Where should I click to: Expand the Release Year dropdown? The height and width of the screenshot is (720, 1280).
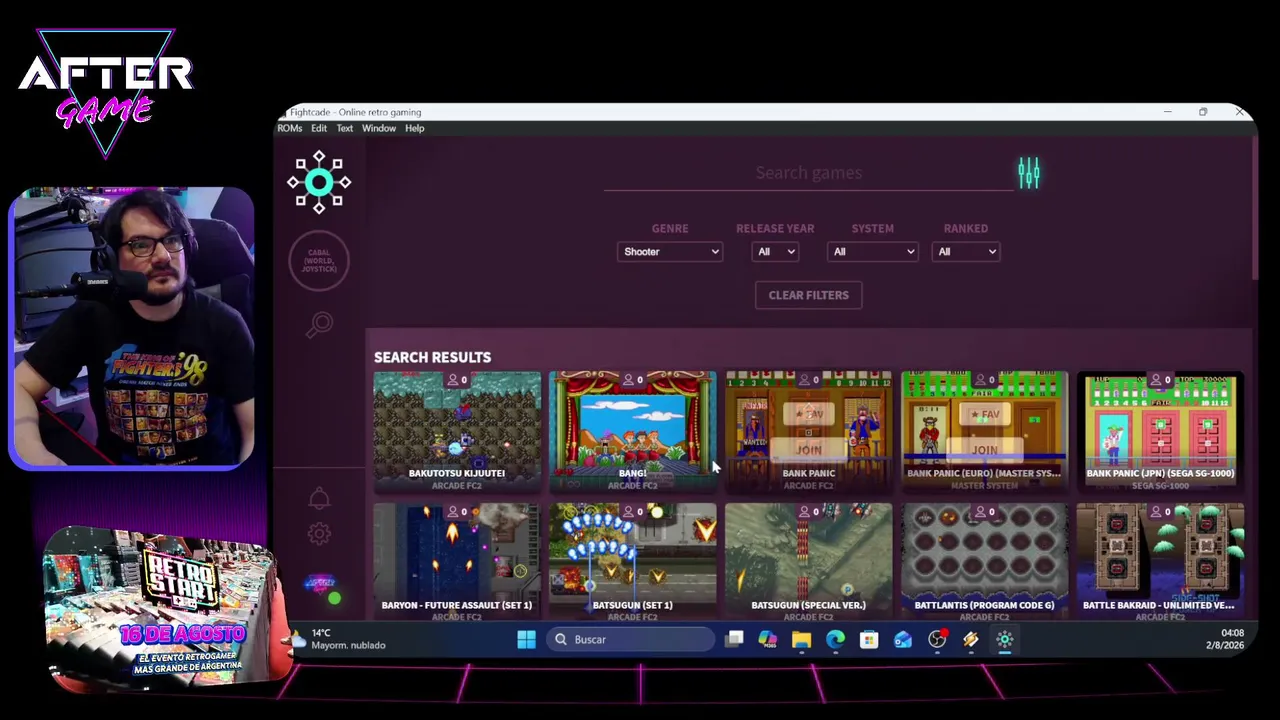point(775,252)
